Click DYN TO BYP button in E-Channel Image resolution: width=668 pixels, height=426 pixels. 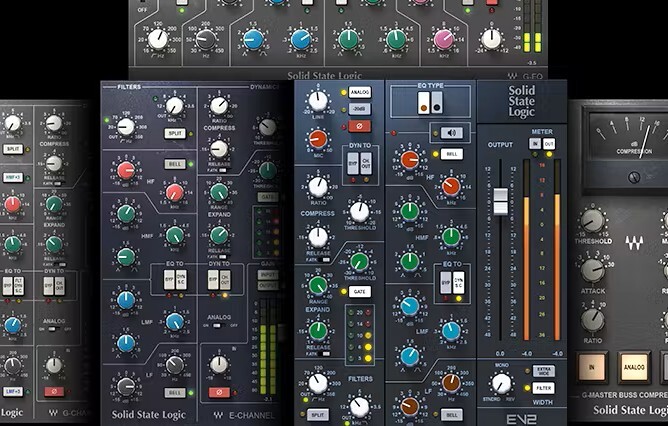213,279
